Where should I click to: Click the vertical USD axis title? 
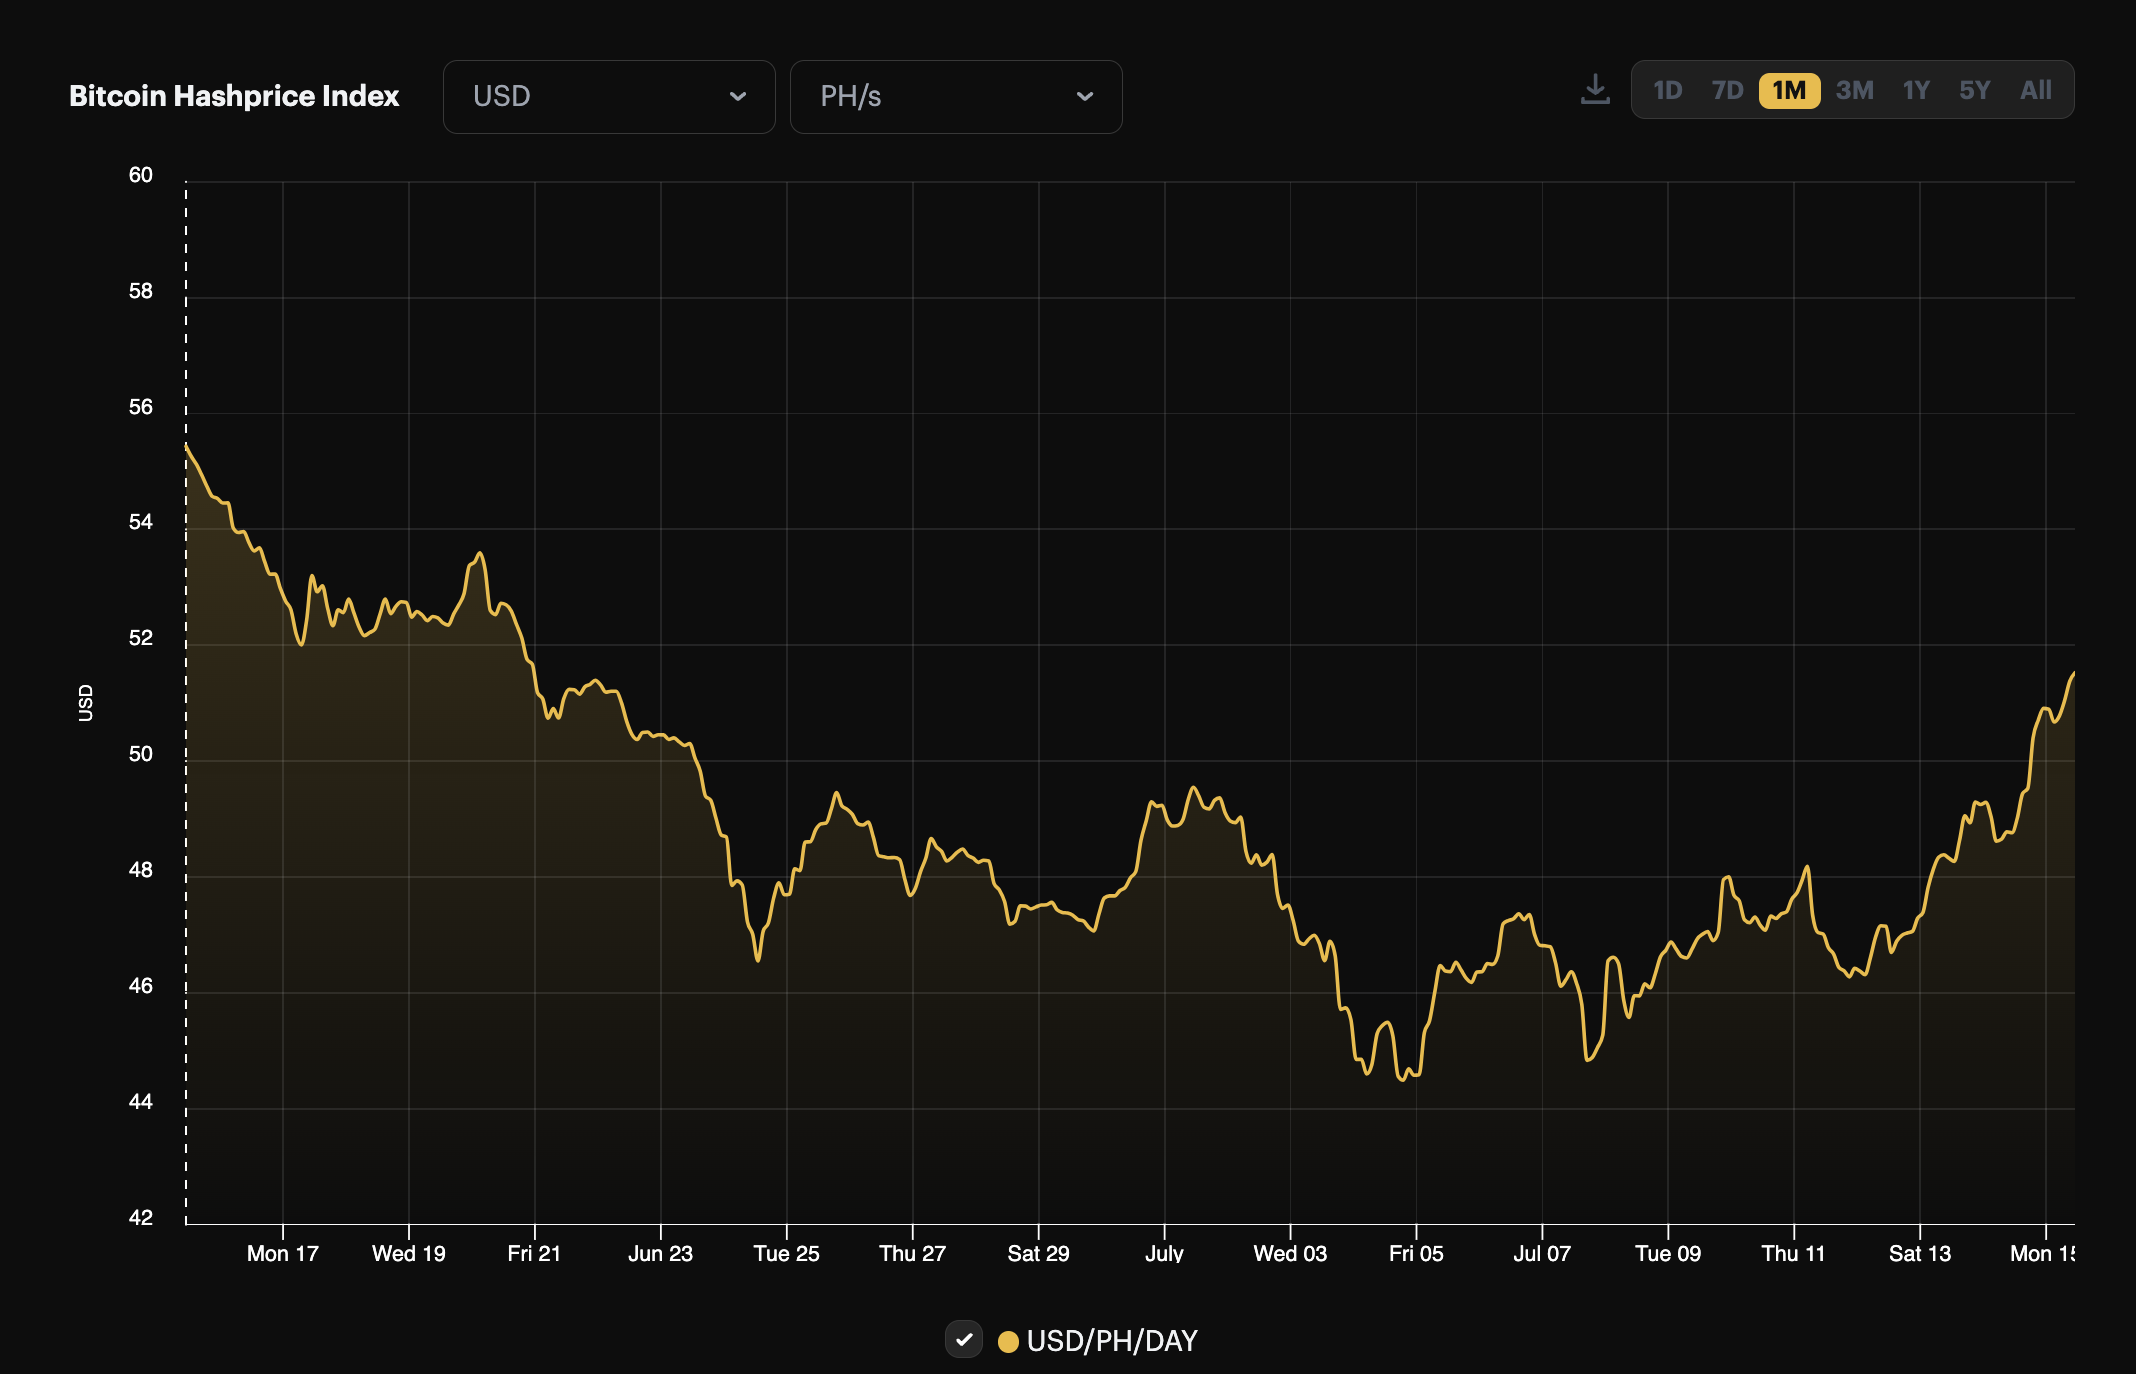point(86,703)
